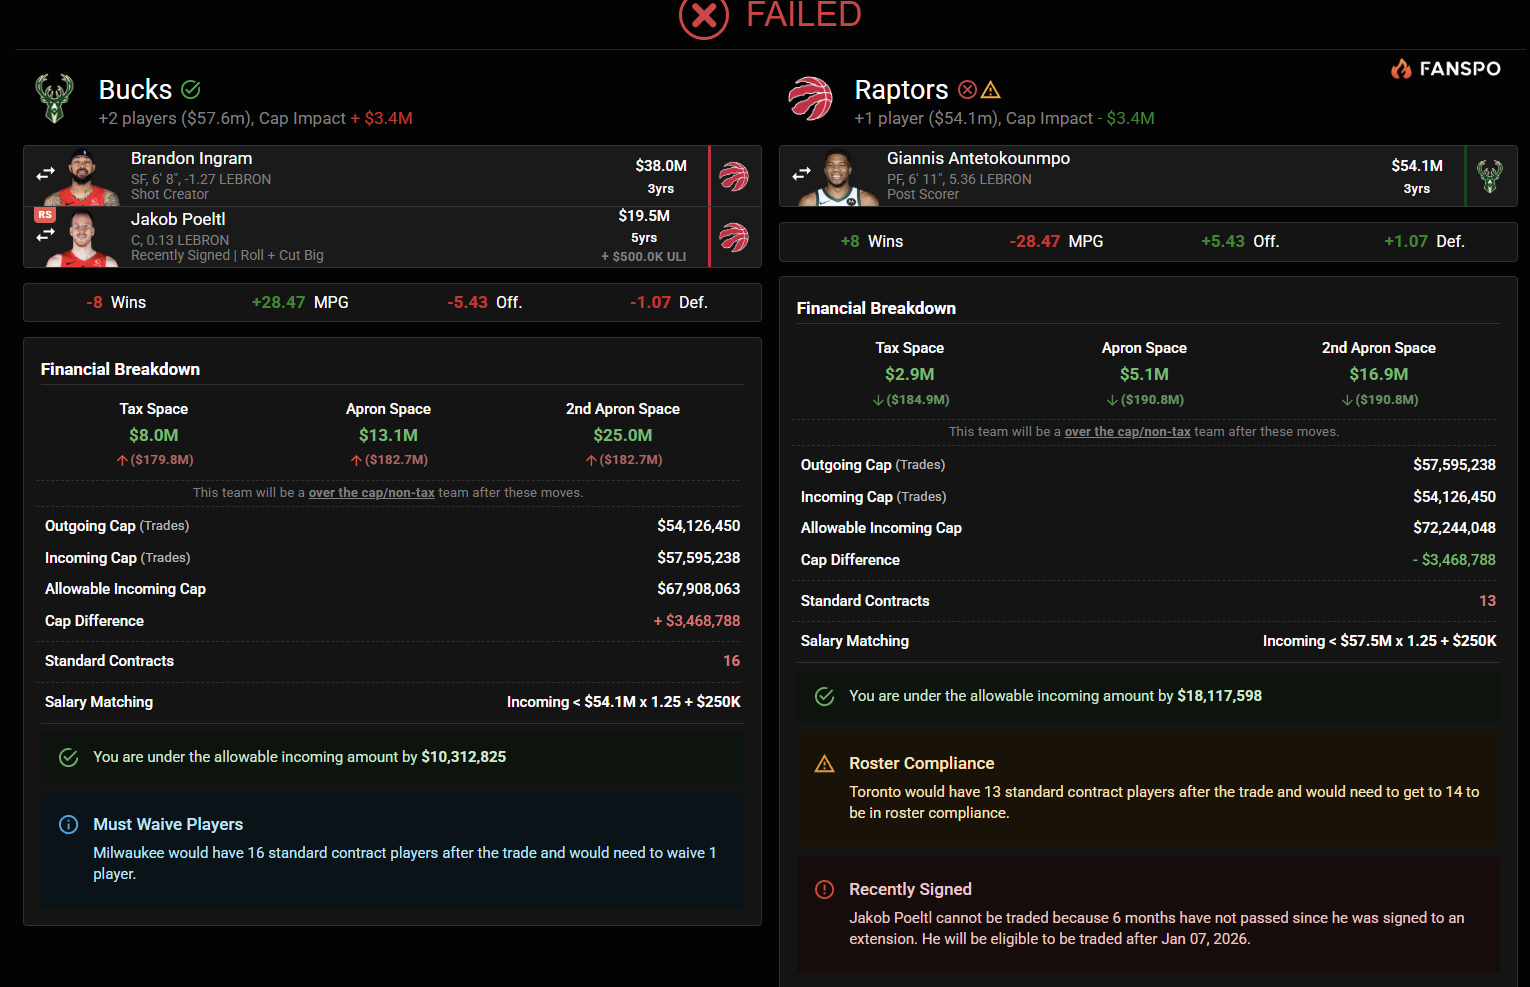Viewport: 1530px width, 987px height.
Task: Click the Bucks Apron Space value $13.1M
Action: tap(388, 435)
